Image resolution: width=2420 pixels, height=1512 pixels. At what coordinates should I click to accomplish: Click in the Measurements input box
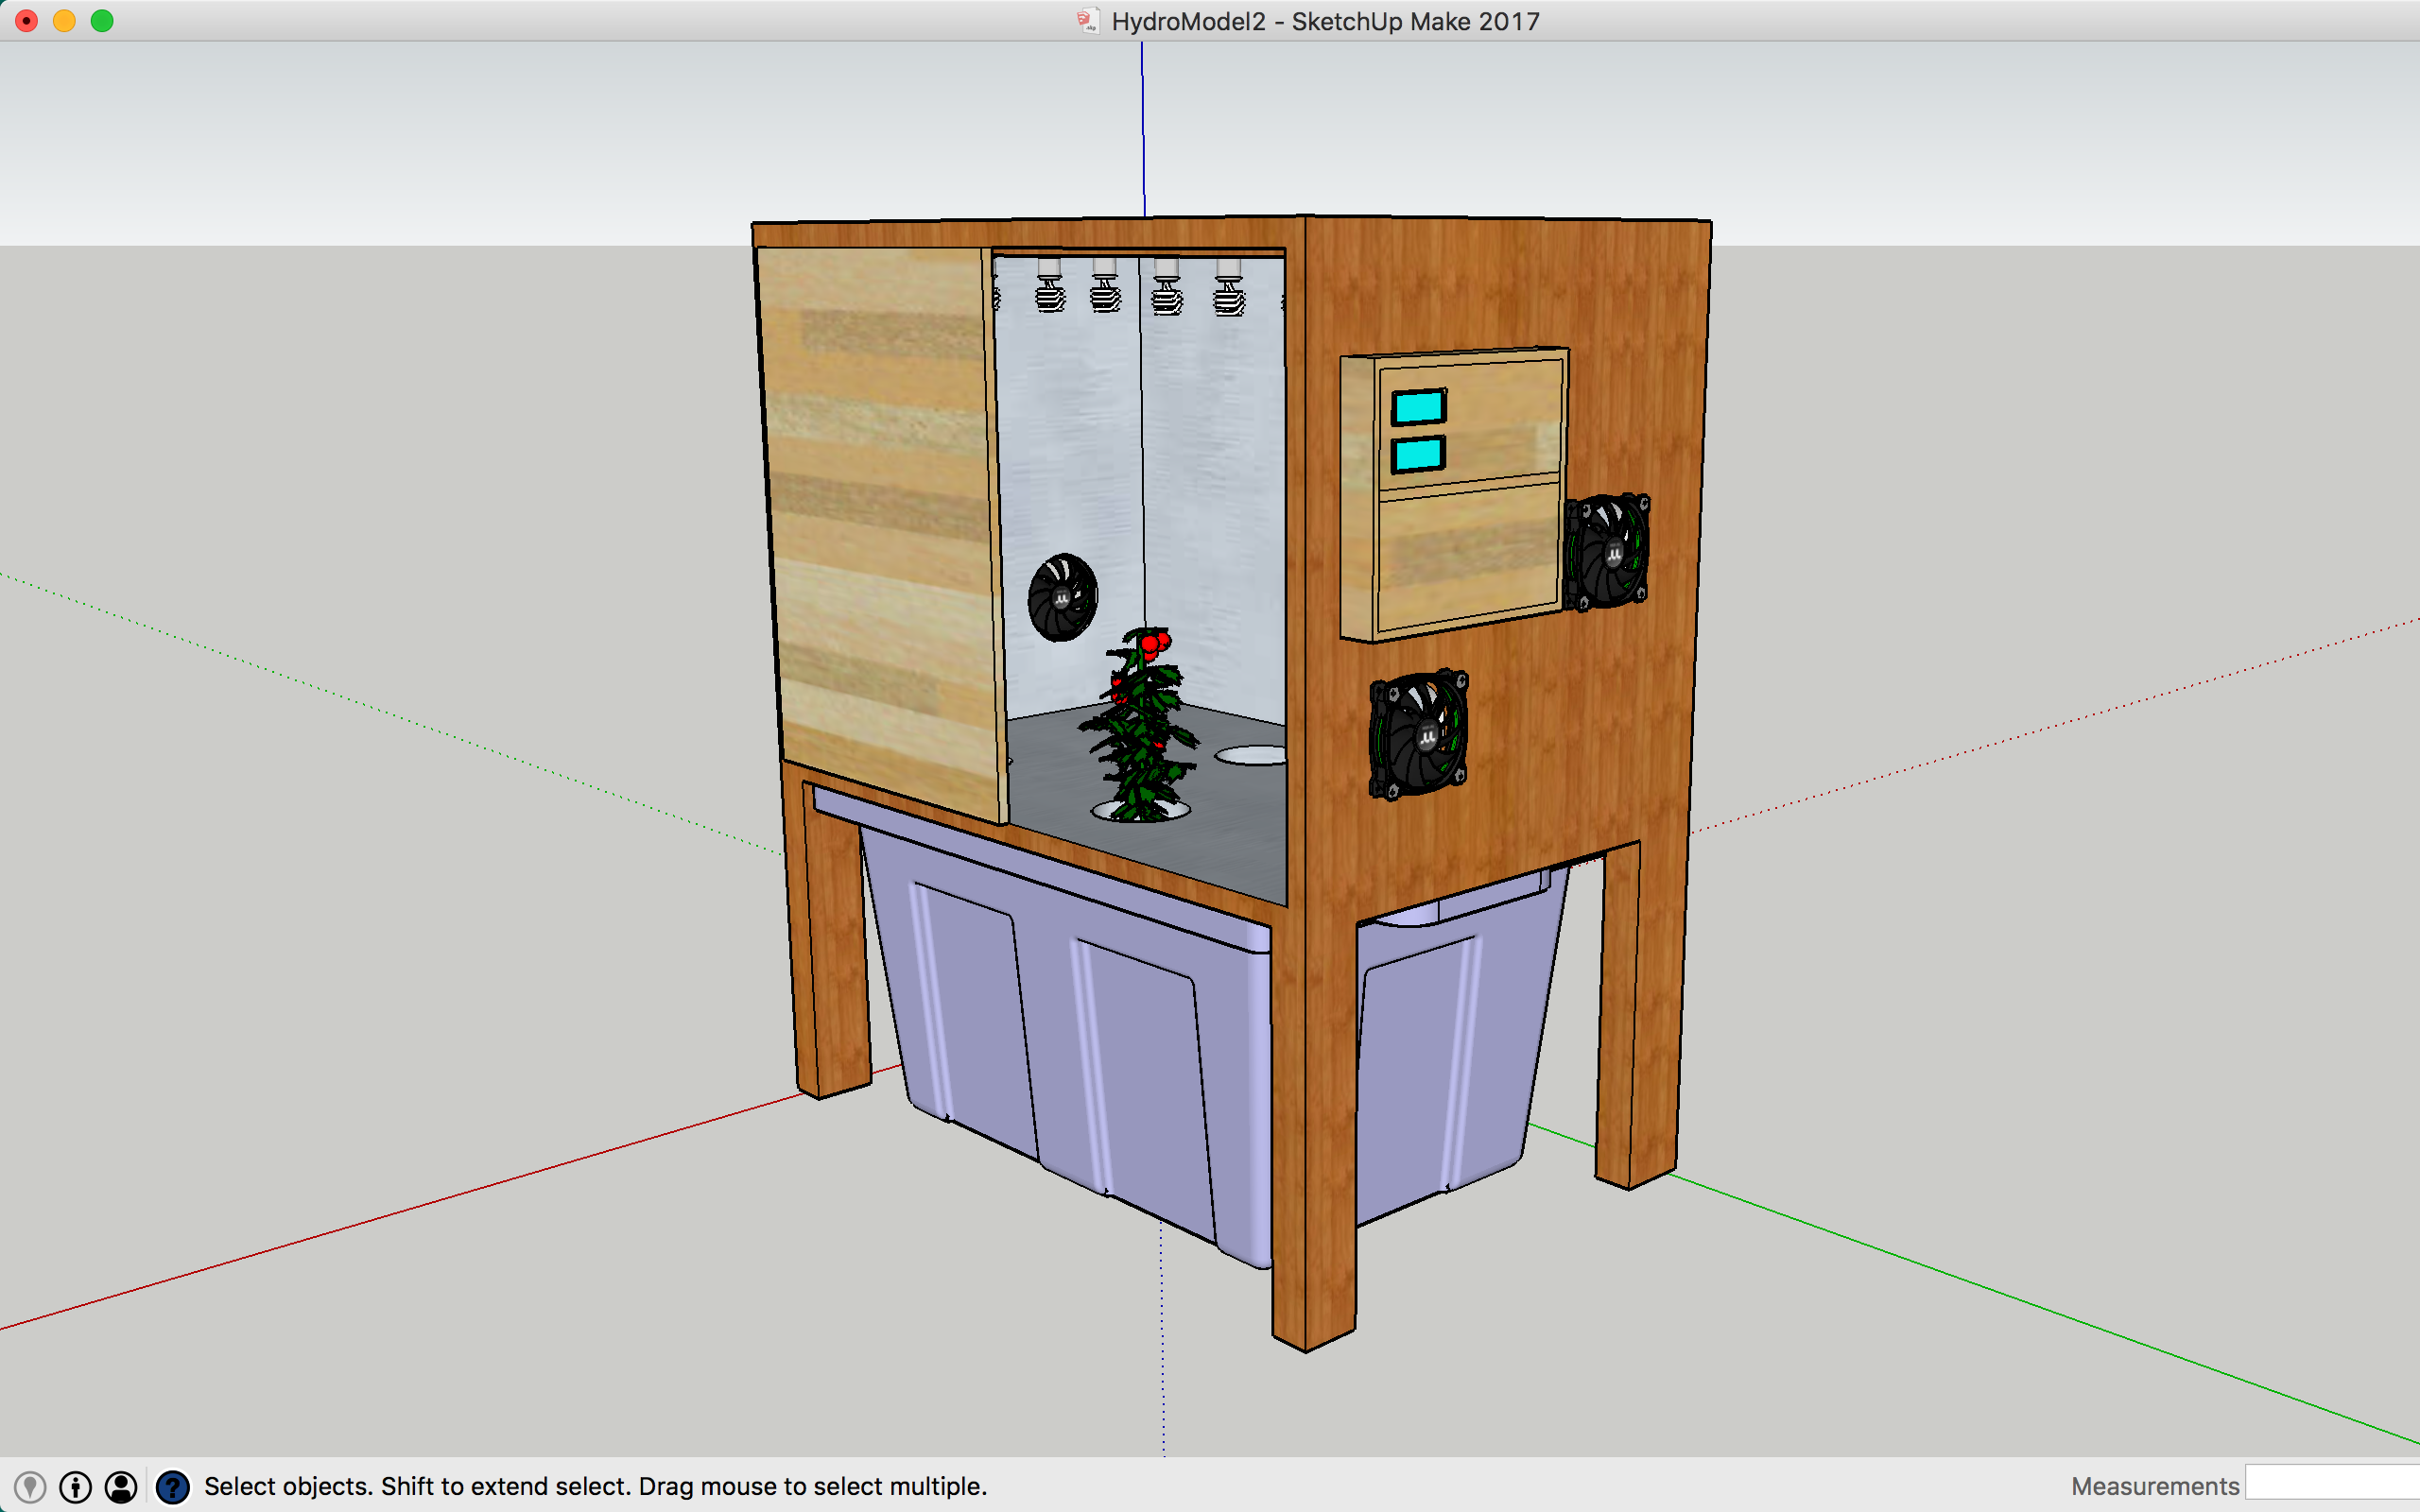tap(2330, 1484)
